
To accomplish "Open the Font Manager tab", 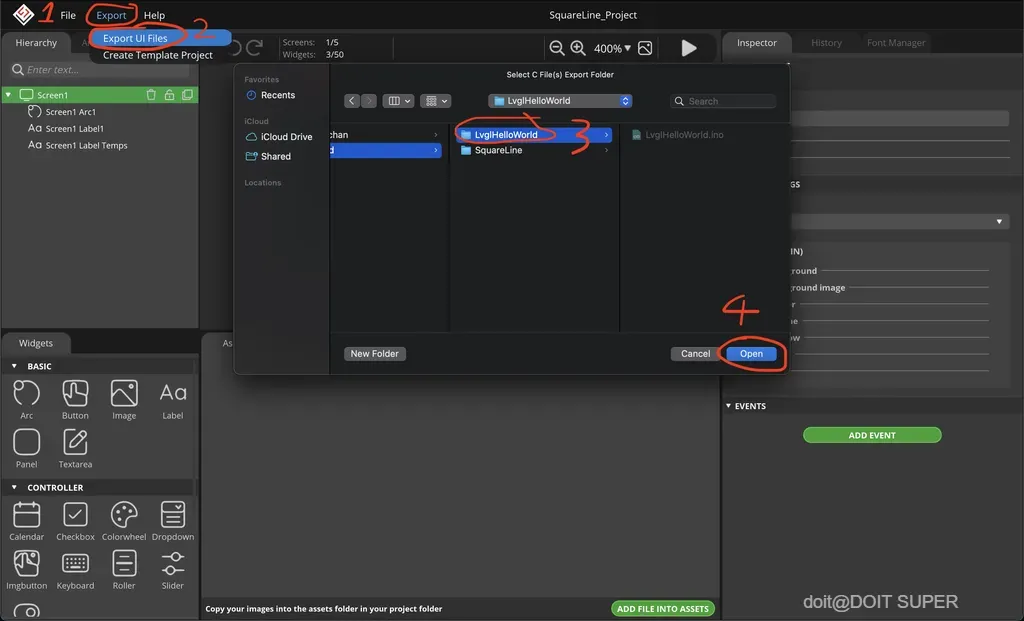I will 896,42.
